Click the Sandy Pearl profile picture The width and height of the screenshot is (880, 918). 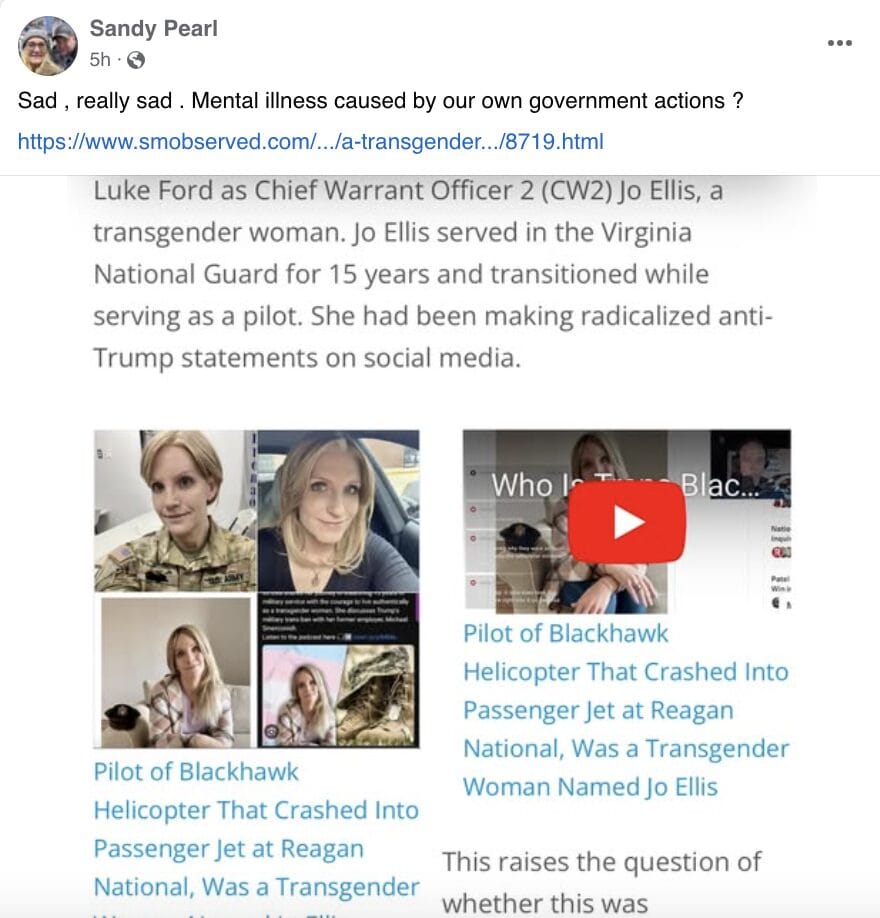(x=48, y=46)
